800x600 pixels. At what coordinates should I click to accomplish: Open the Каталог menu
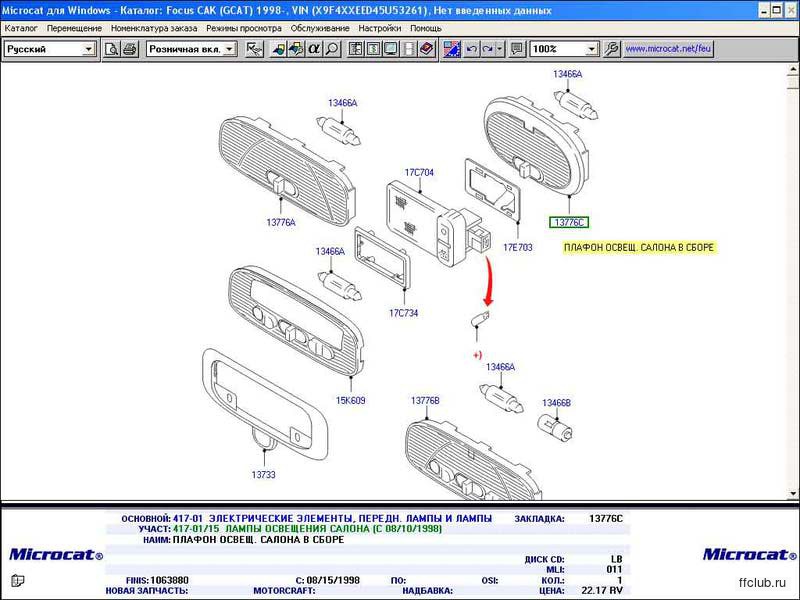(x=21, y=29)
